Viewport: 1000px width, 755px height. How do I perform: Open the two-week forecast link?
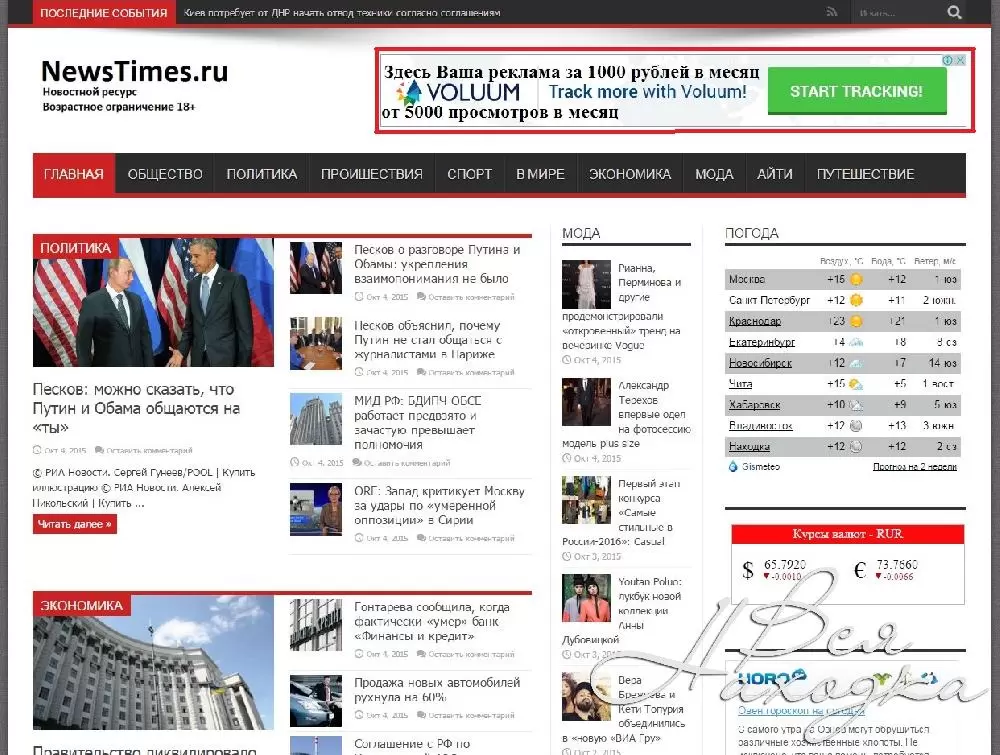coord(914,467)
